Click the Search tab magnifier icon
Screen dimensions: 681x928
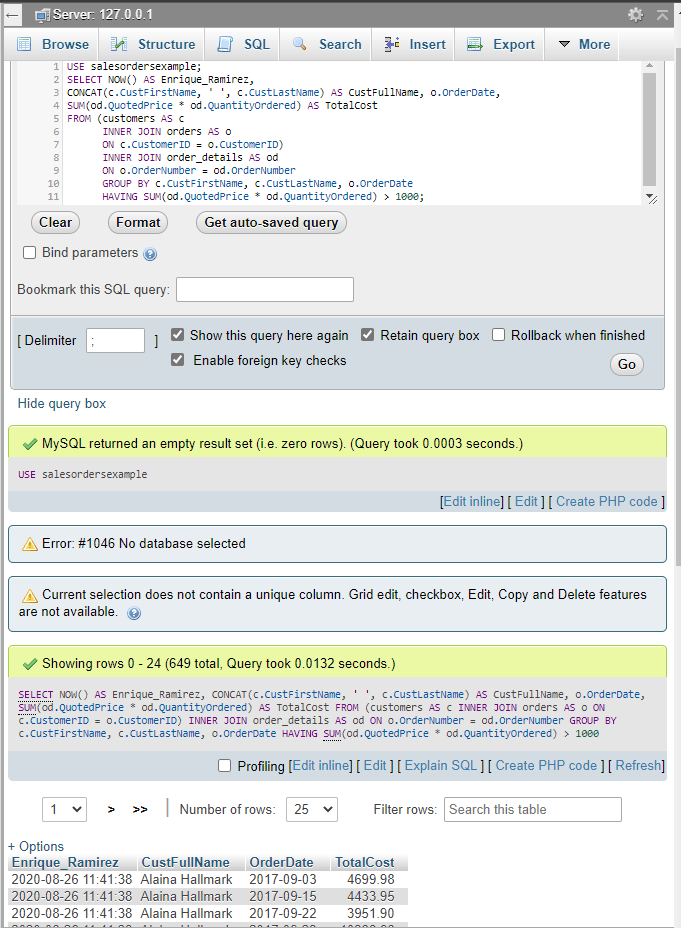(299, 44)
